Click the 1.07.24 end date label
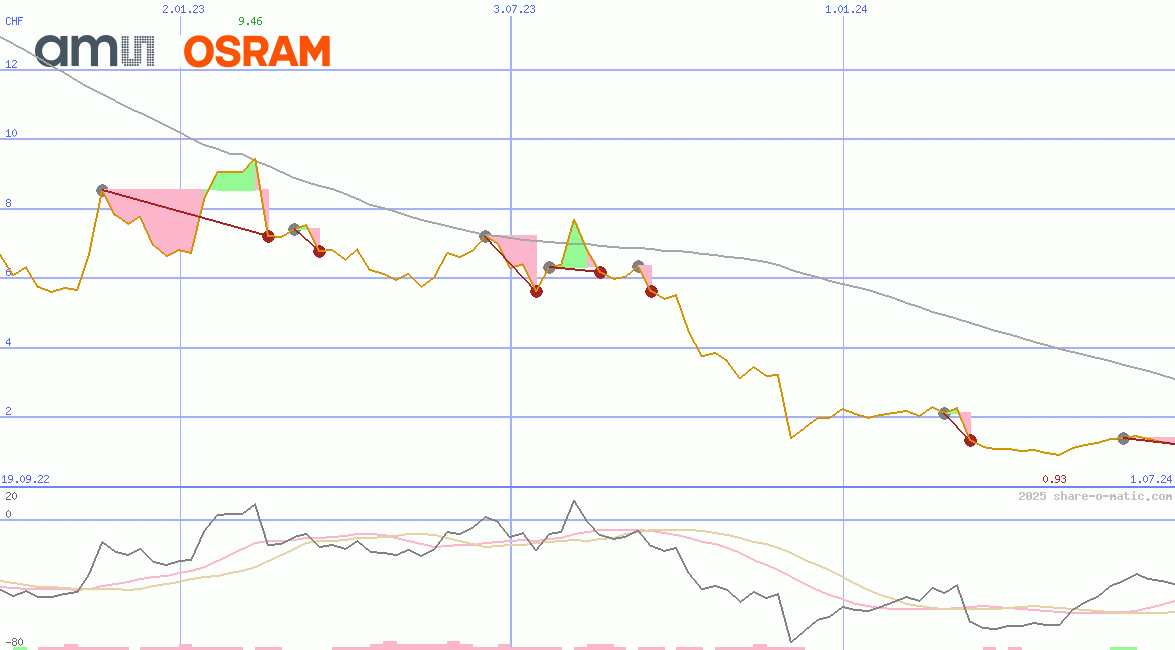Viewport: 1175px width, 650px height. [x=1151, y=479]
